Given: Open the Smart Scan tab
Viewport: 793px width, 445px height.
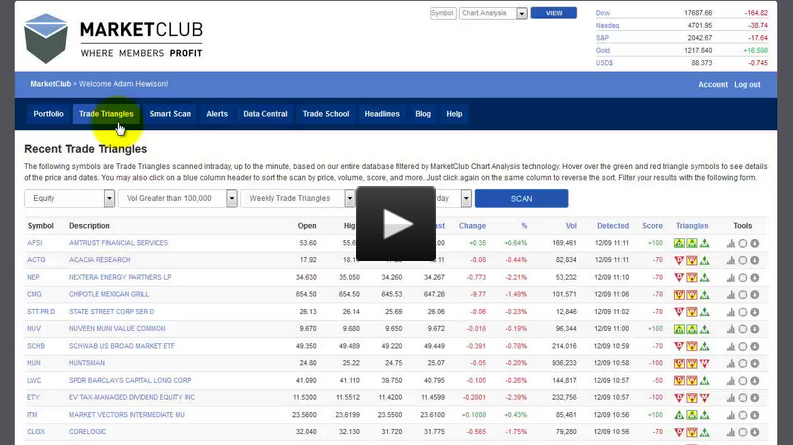Looking at the screenshot, I should coord(170,114).
